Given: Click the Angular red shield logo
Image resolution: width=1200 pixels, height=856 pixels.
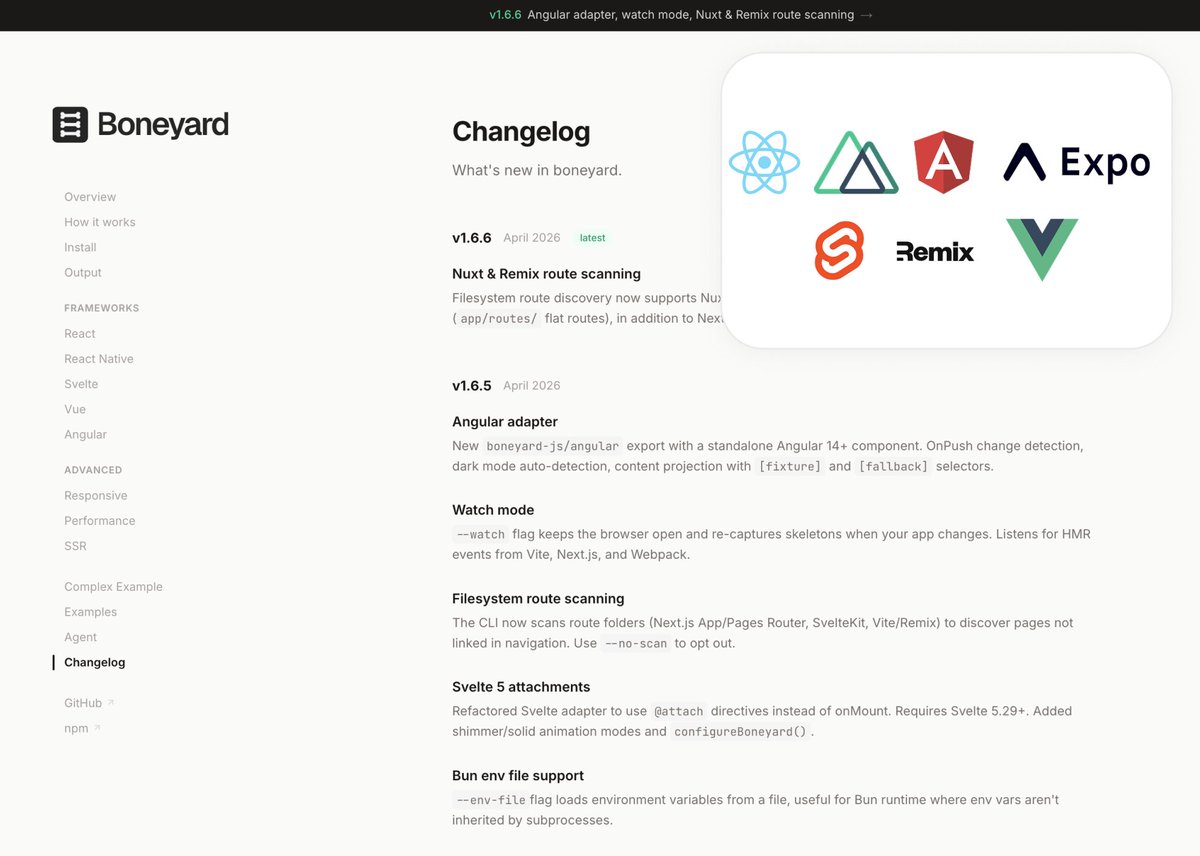Looking at the screenshot, I should 944,162.
